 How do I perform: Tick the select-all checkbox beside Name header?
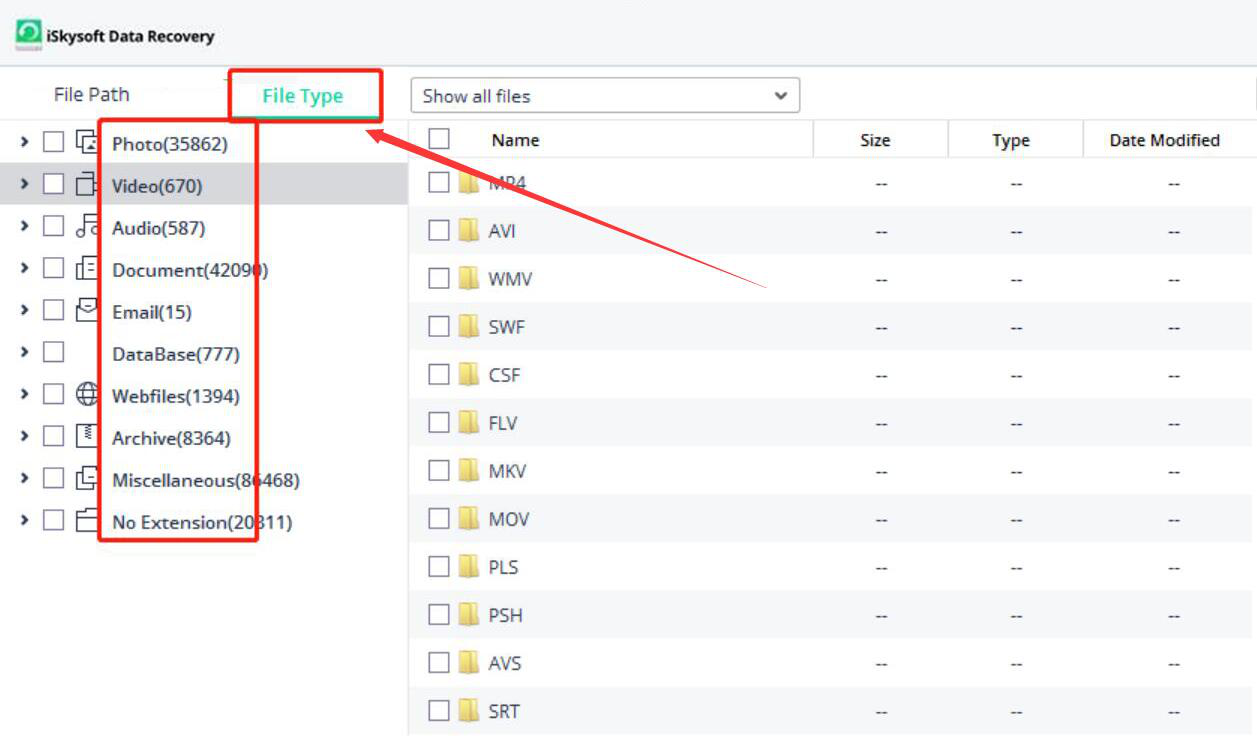439,139
